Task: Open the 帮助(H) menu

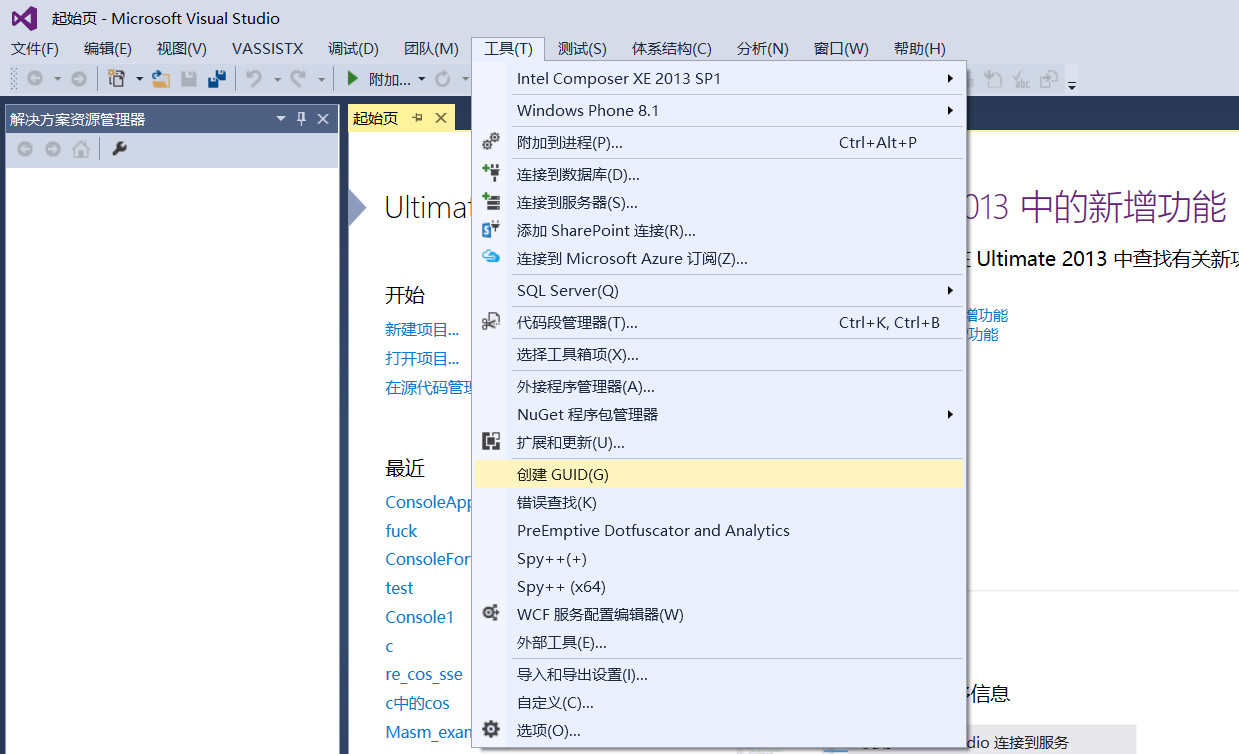Action: [x=919, y=48]
